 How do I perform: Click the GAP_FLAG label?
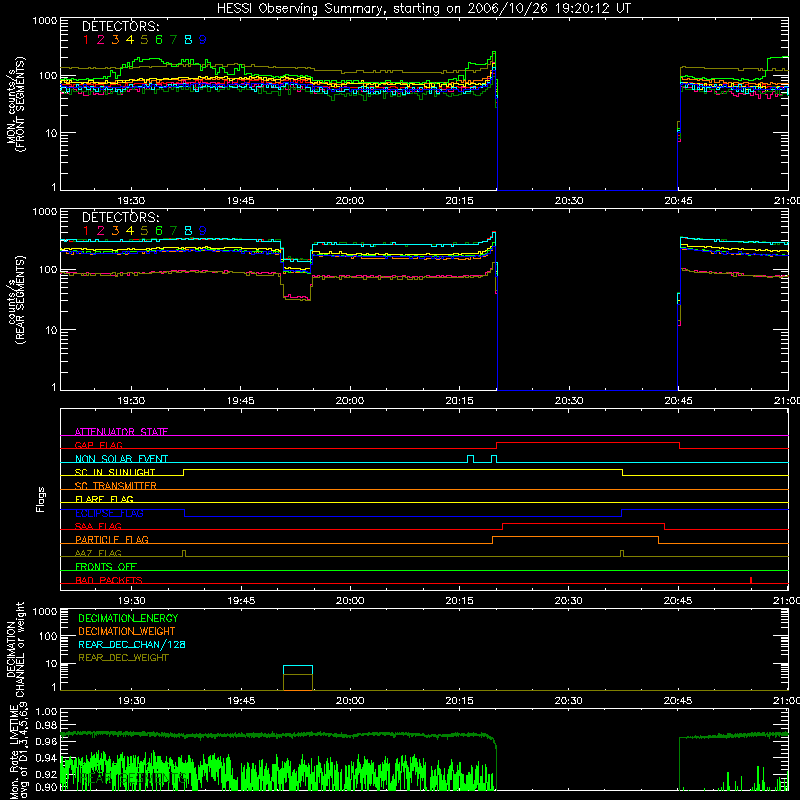(98, 445)
